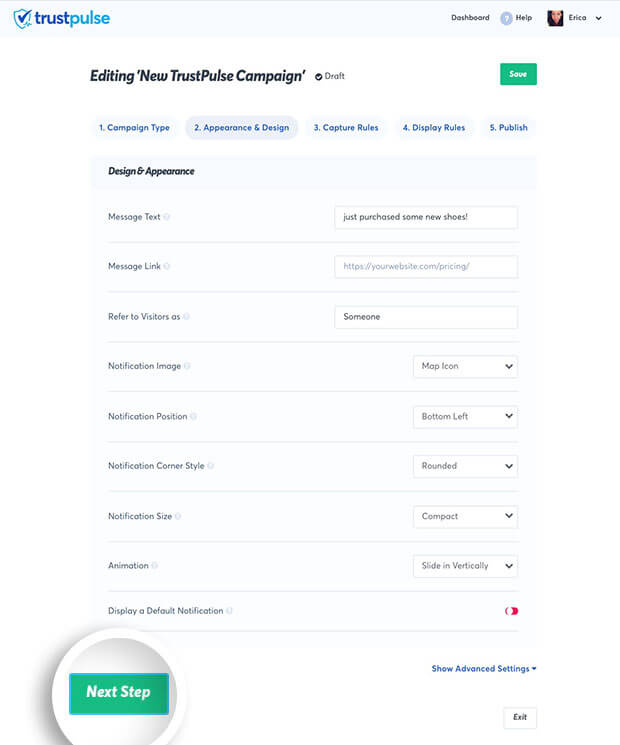Click the Next Step button
This screenshot has width=620, height=745.
[119, 693]
